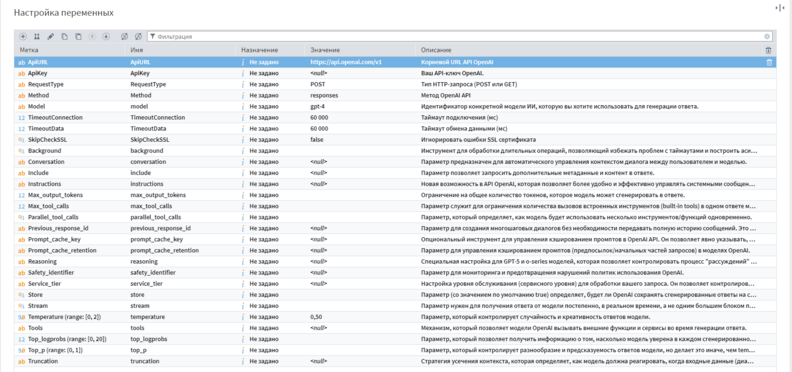Click float type icon of Top_p row
Viewport: 792px width, 372px height.
click(x=21, y=350)
